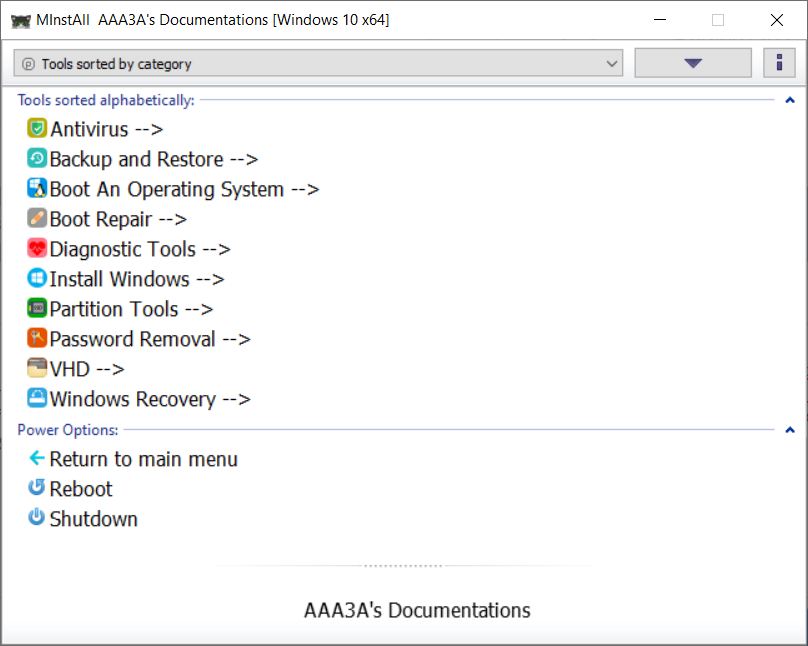Click the Password Removal key icon
The height and width of the screenshot is (646, 808).
click(x=37, y=338)
